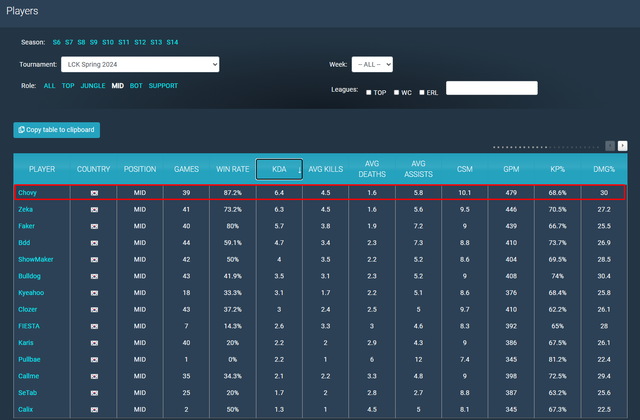Sort table by PLAYER column header
The image size is (640, 420).
pos(42,169)
